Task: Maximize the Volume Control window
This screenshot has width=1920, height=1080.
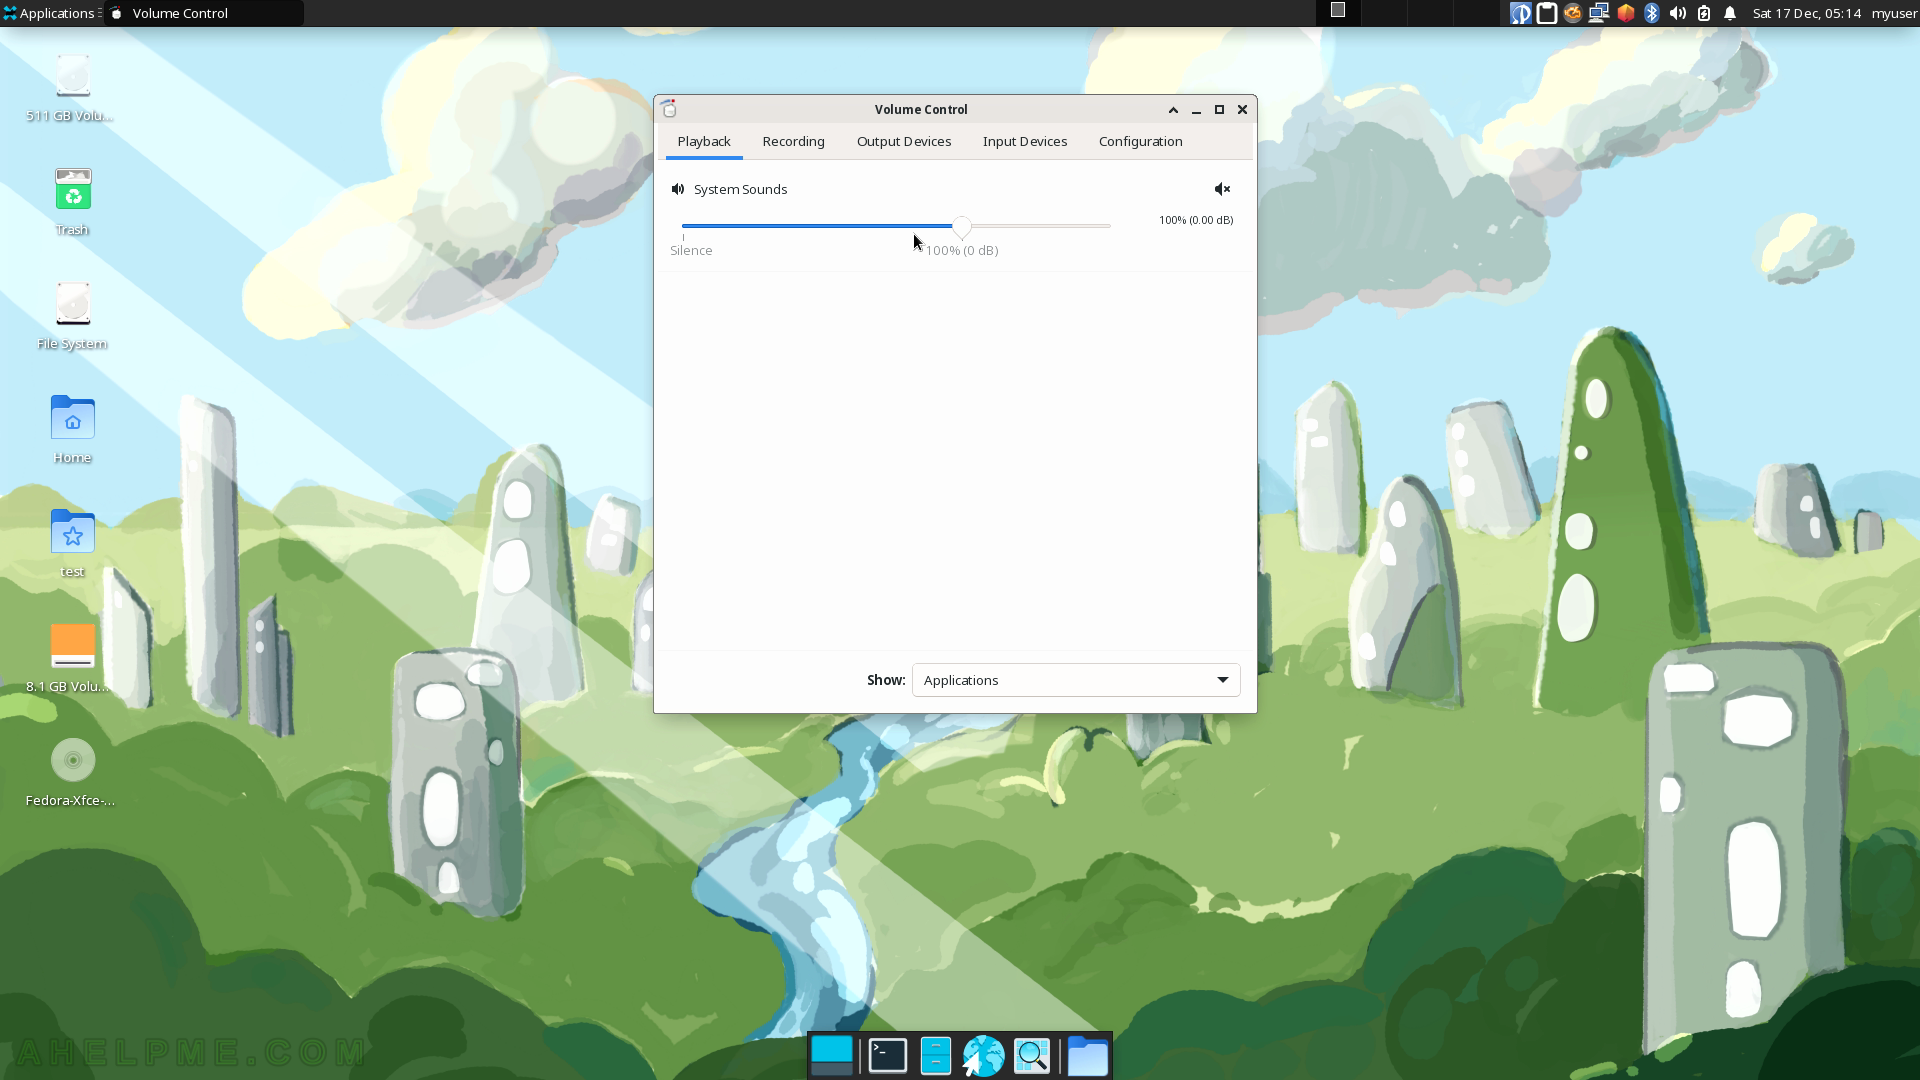Action: (1219, 110)
